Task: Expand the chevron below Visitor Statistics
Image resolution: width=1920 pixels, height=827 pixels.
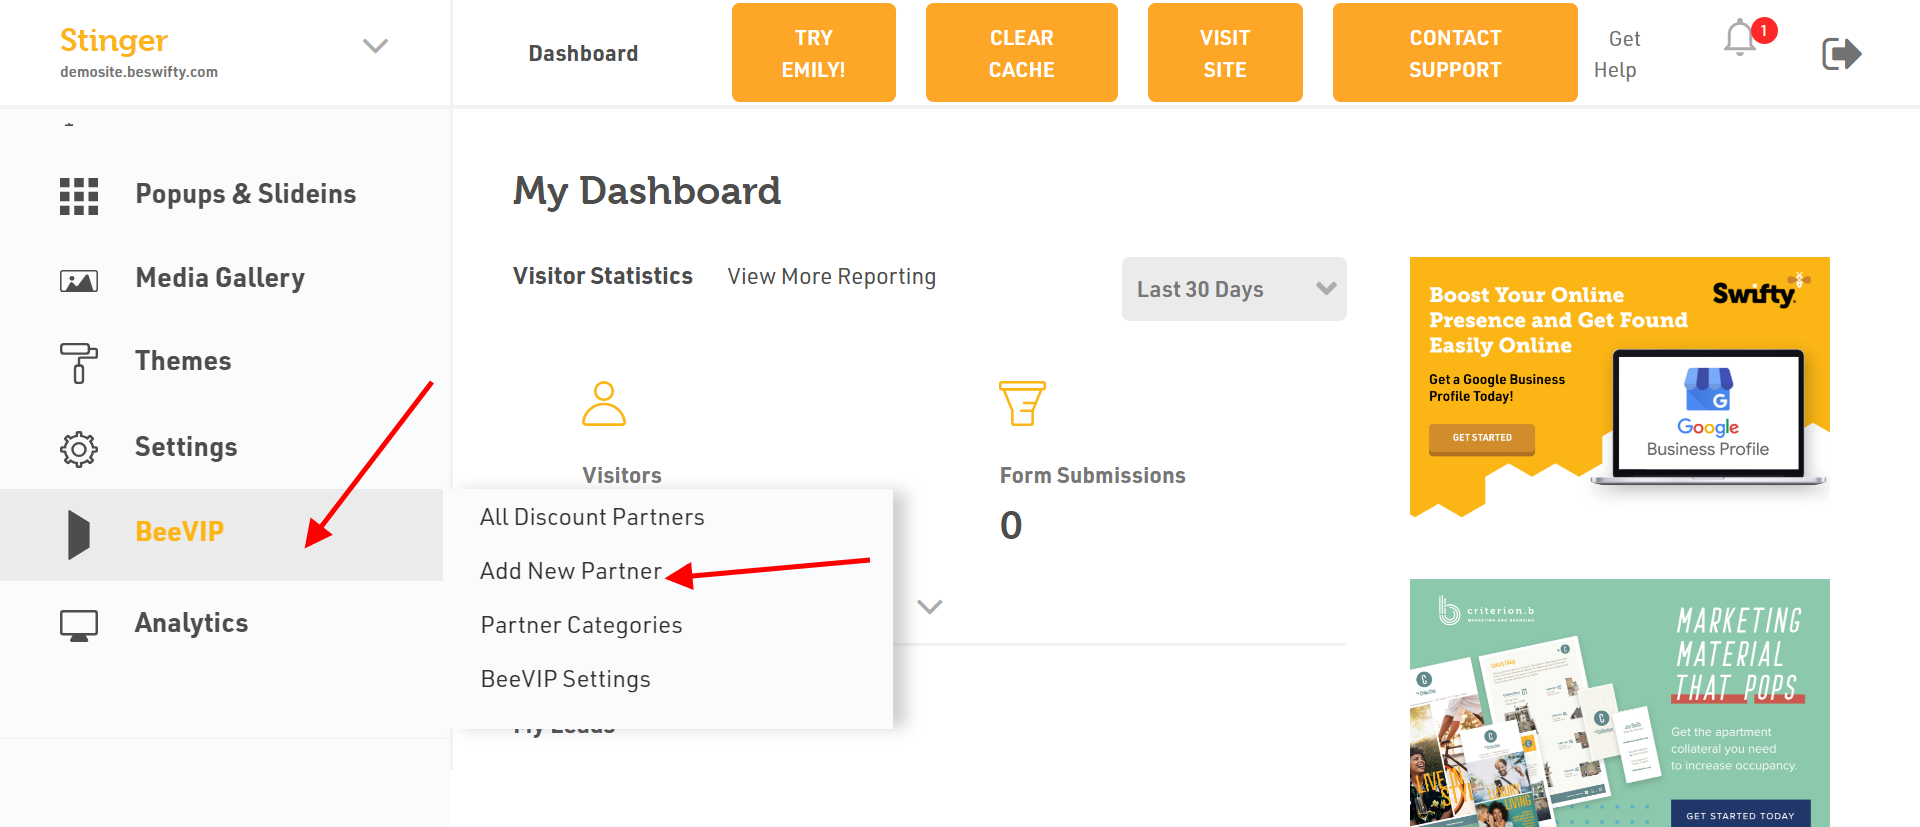Action: (930, 607)
